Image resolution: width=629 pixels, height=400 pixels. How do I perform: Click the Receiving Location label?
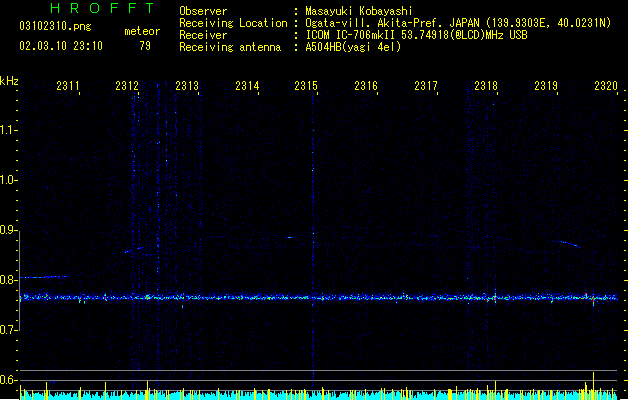tap(233, 23)
